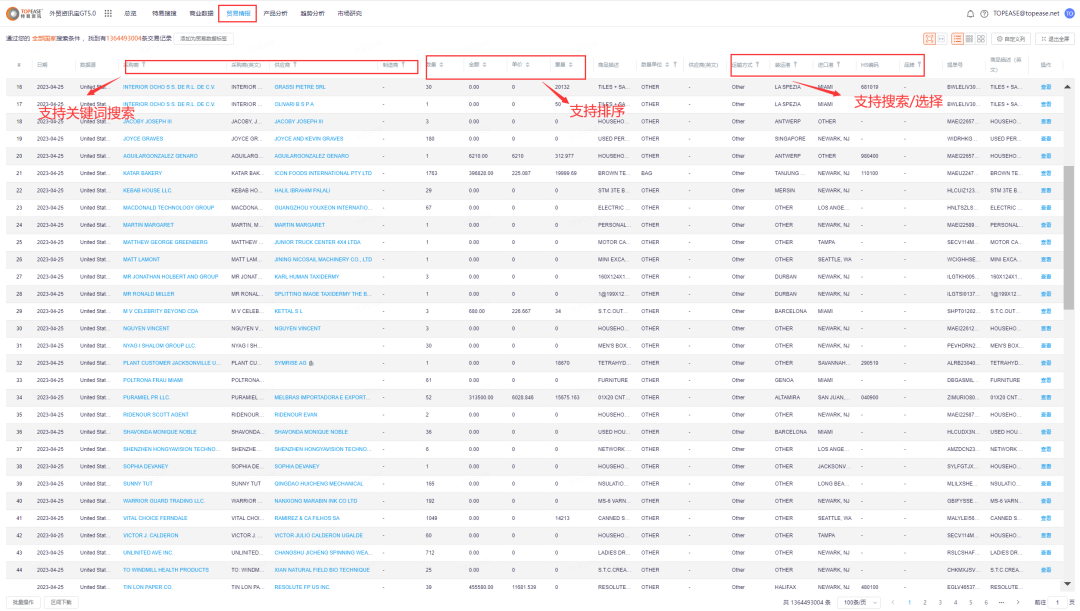Open buyer link TIN LON PAPER CO.
Screen dimensions: 1080x611
(147, 587)
